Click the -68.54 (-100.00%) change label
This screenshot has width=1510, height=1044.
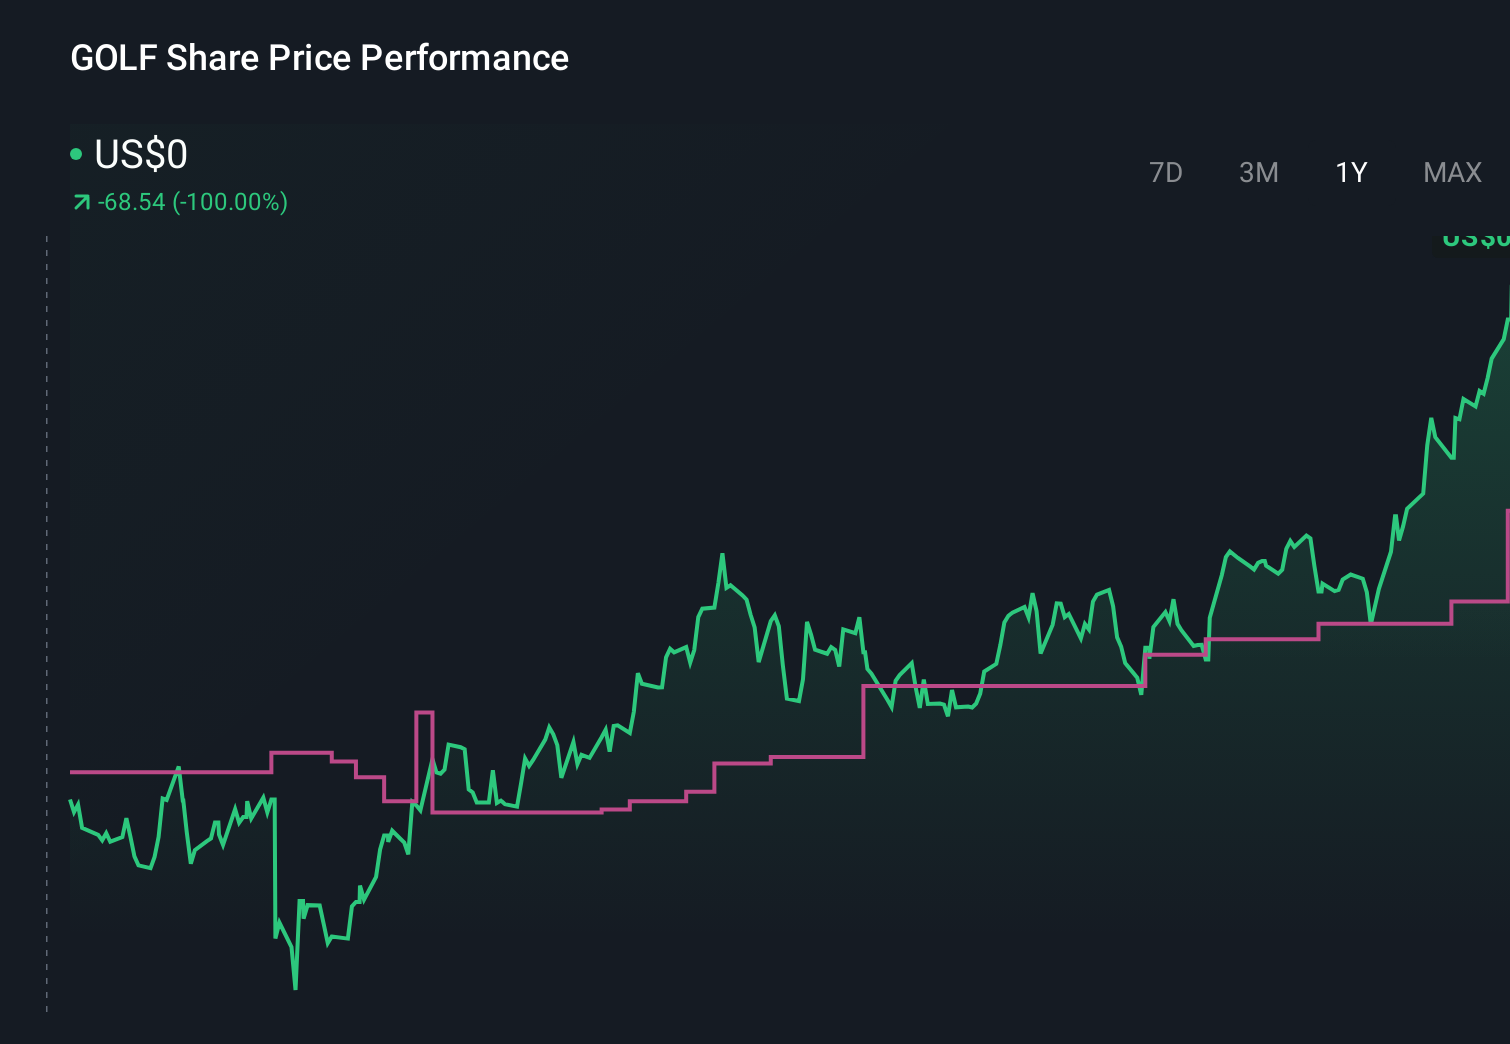193,201
